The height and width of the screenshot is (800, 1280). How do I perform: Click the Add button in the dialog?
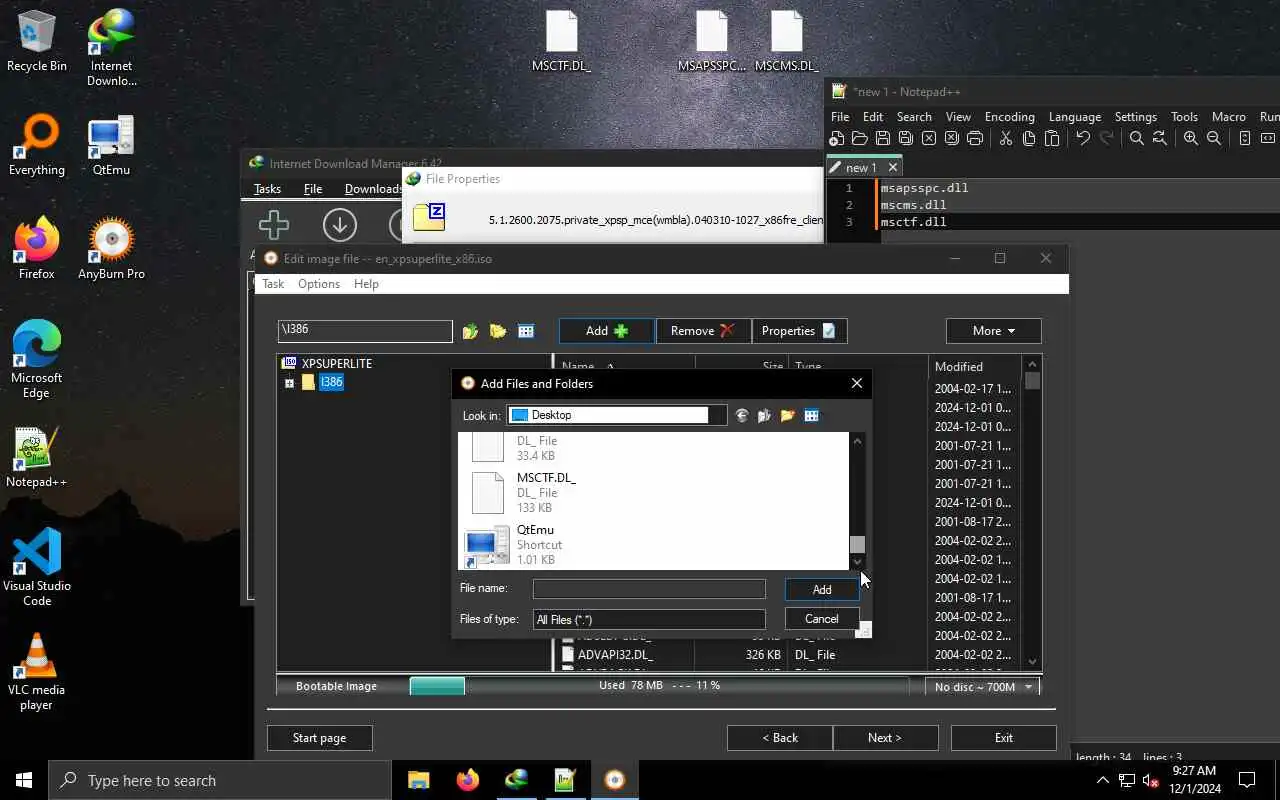coord(822,589)
